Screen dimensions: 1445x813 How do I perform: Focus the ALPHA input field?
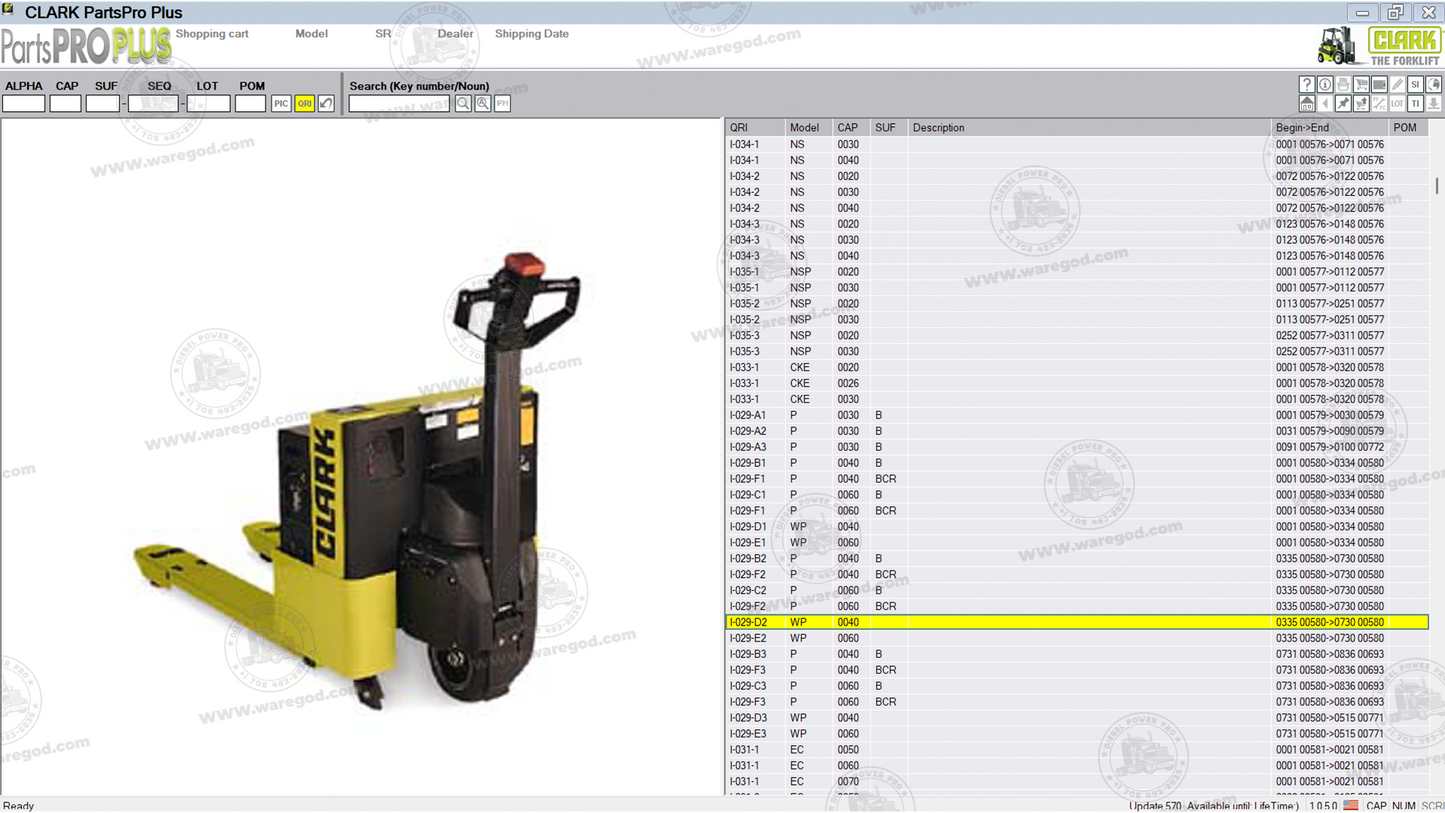coord(23,103)
